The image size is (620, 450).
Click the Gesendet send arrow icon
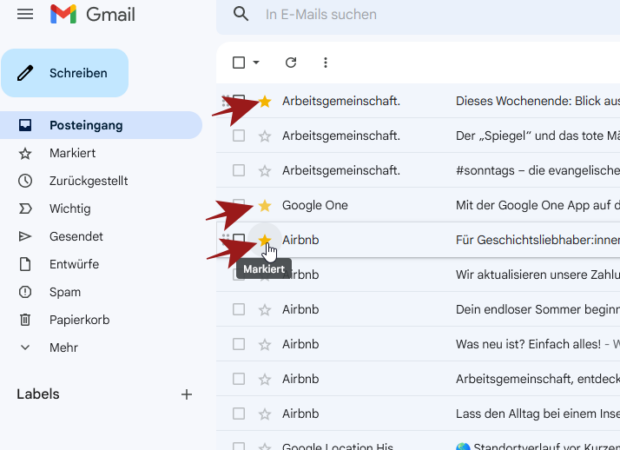(25, 236)
